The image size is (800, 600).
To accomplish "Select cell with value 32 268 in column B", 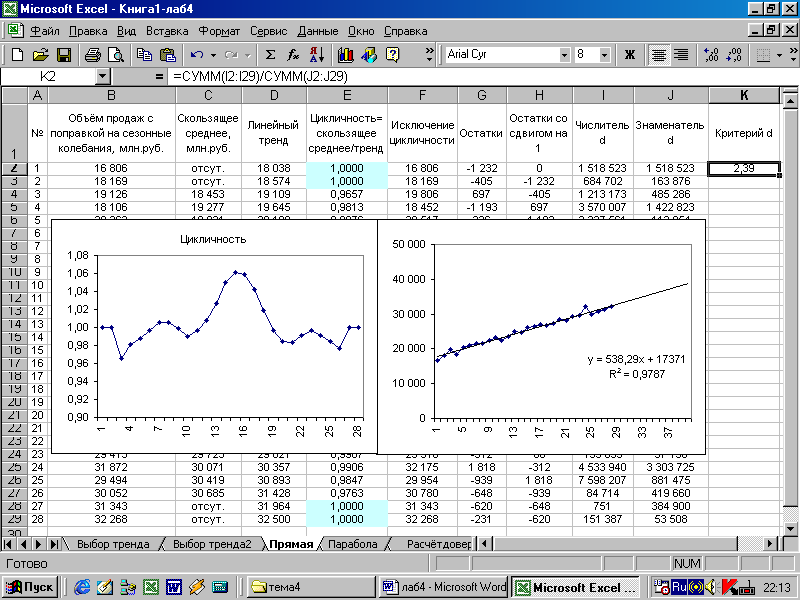I will [111, 519].
